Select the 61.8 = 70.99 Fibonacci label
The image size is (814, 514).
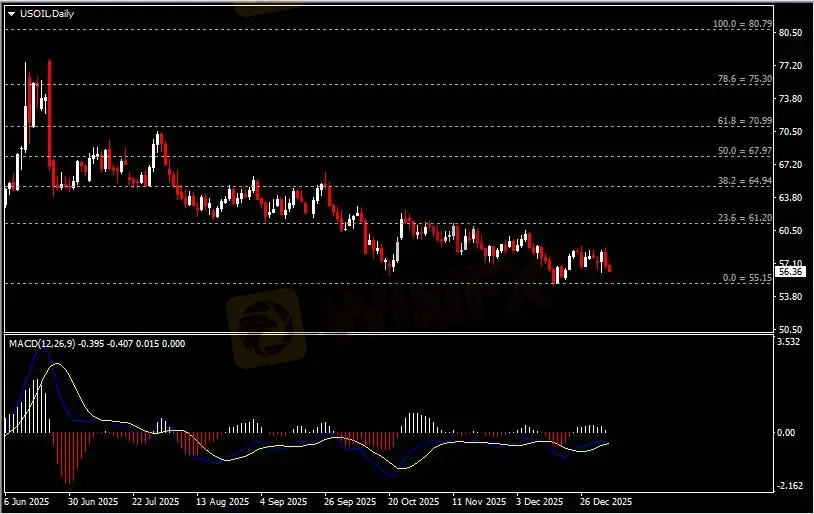pos(744,121)
